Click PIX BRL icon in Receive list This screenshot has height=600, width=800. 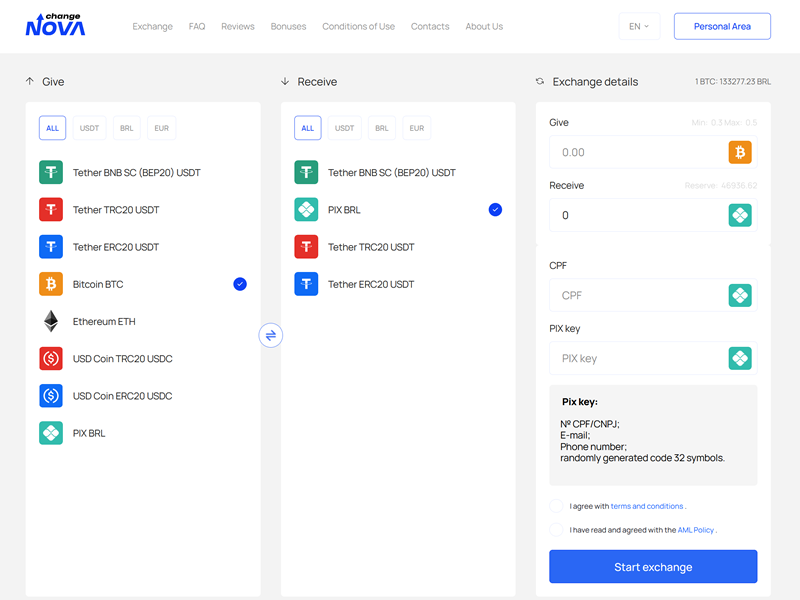coord(306,210)
